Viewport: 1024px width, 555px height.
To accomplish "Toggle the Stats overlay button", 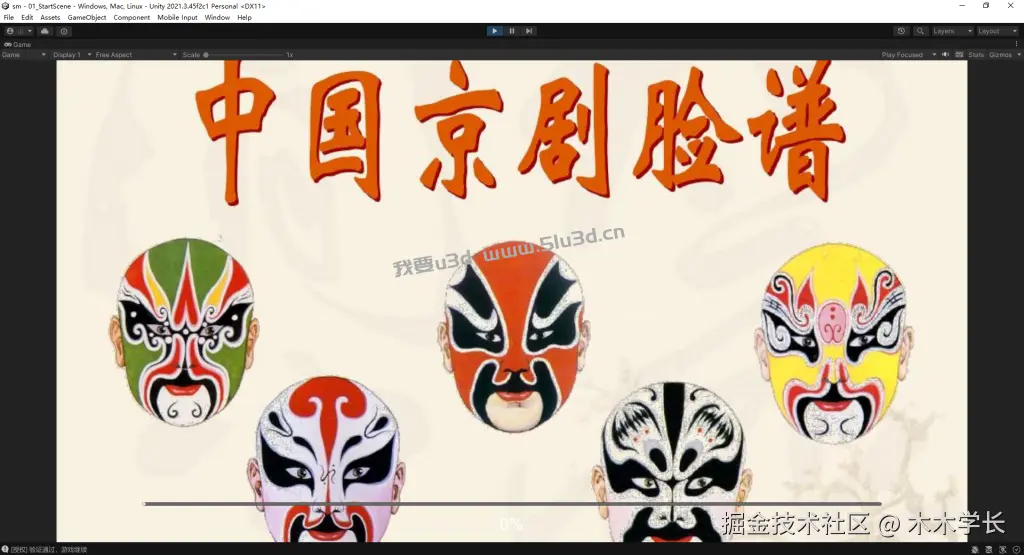I will click(x=976, y=55).
